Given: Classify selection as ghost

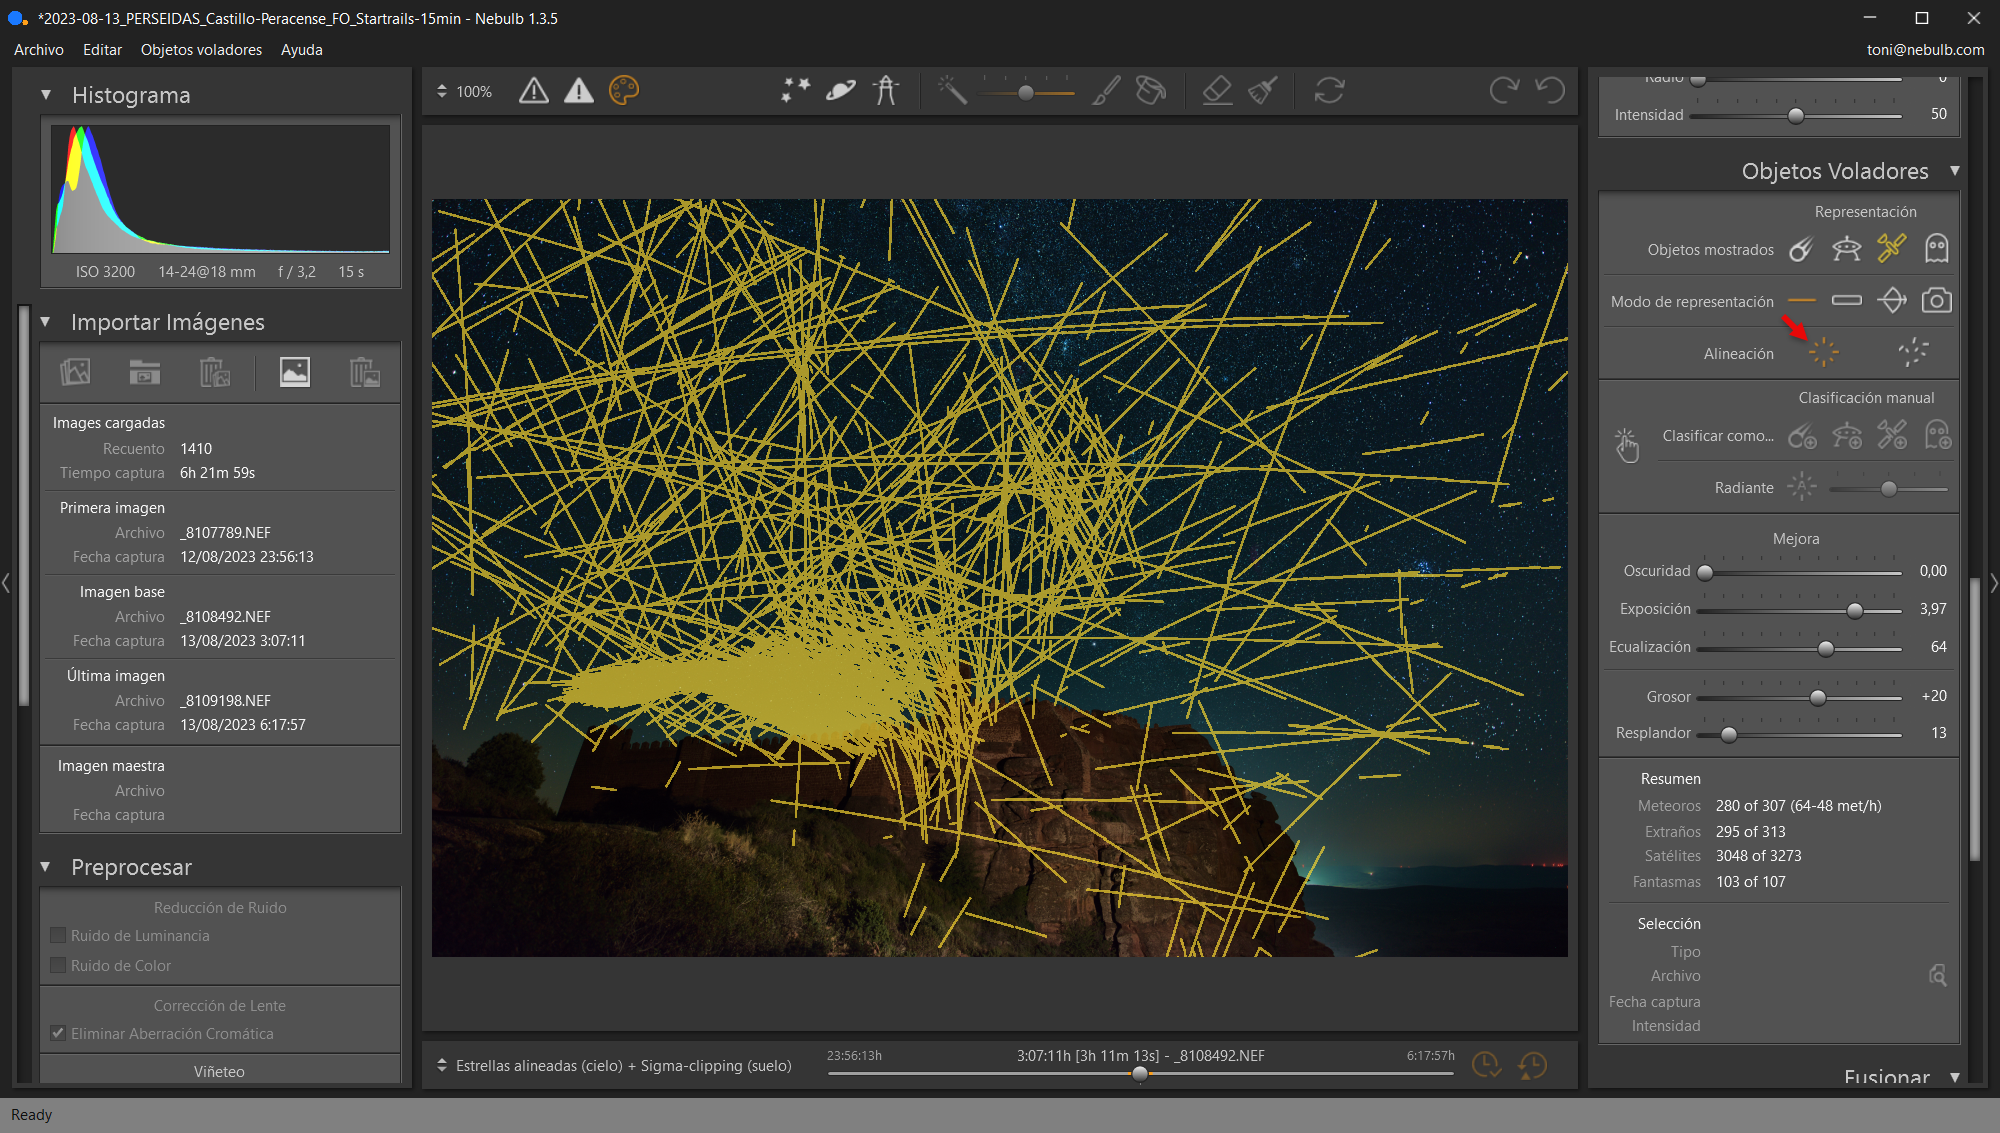Looking at the screenshot, I should (1937, 436).
